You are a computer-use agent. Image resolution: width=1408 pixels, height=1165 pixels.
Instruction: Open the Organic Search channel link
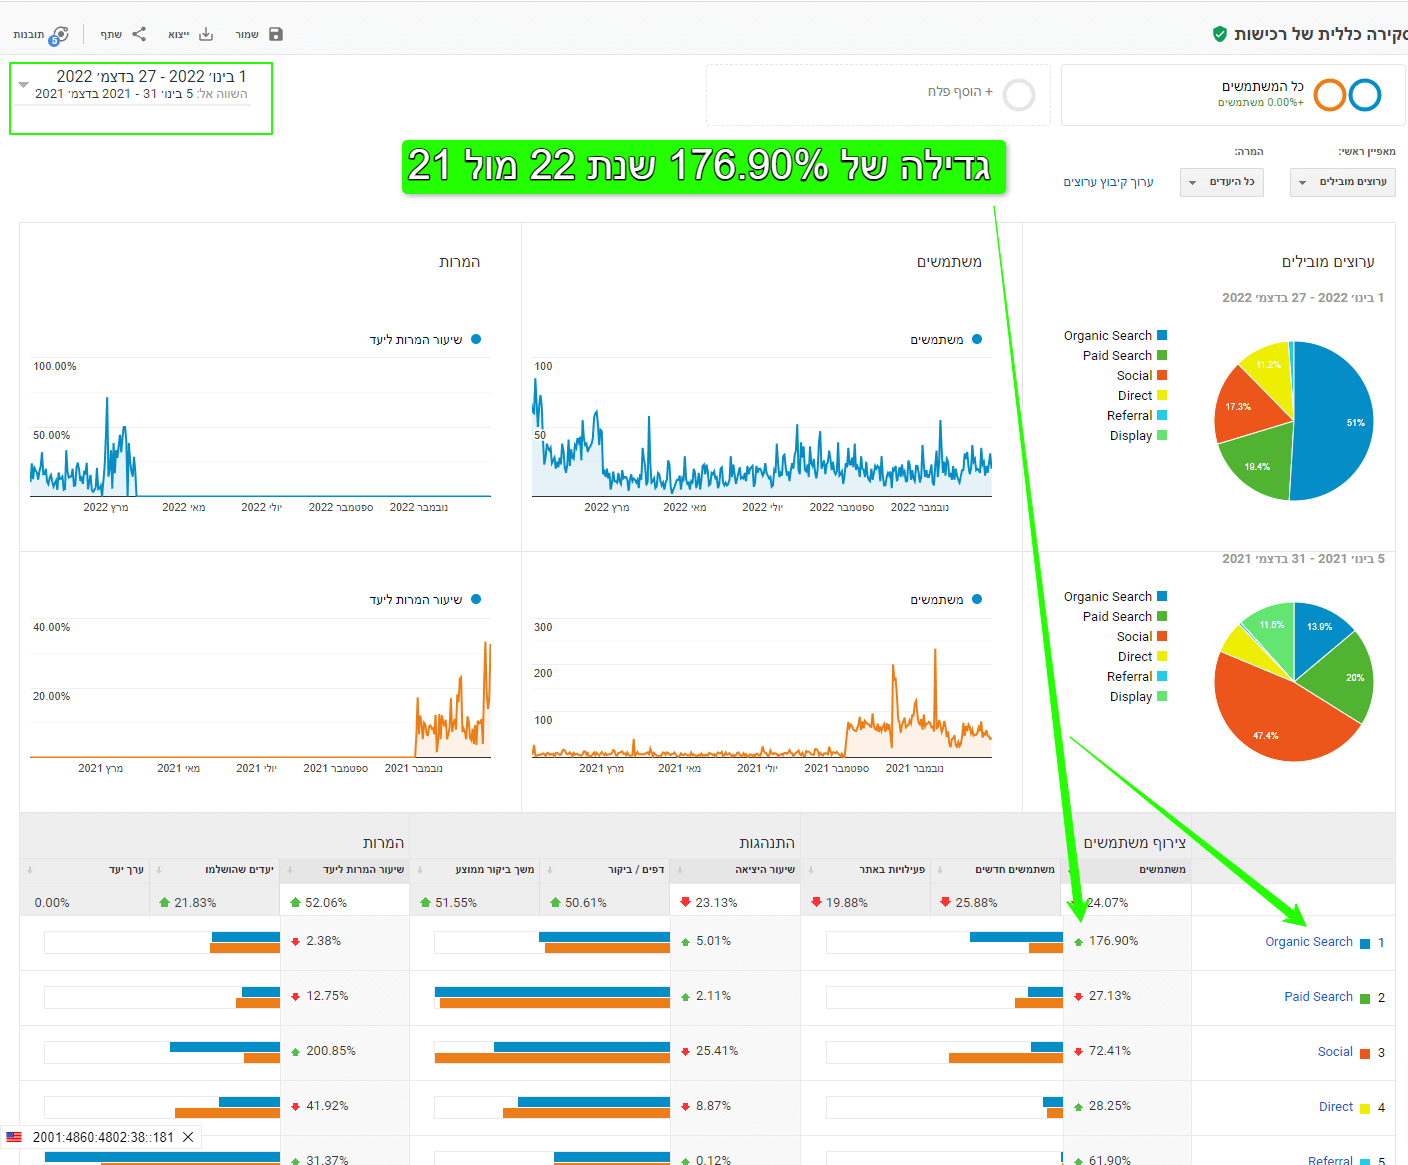point(1308,942)
